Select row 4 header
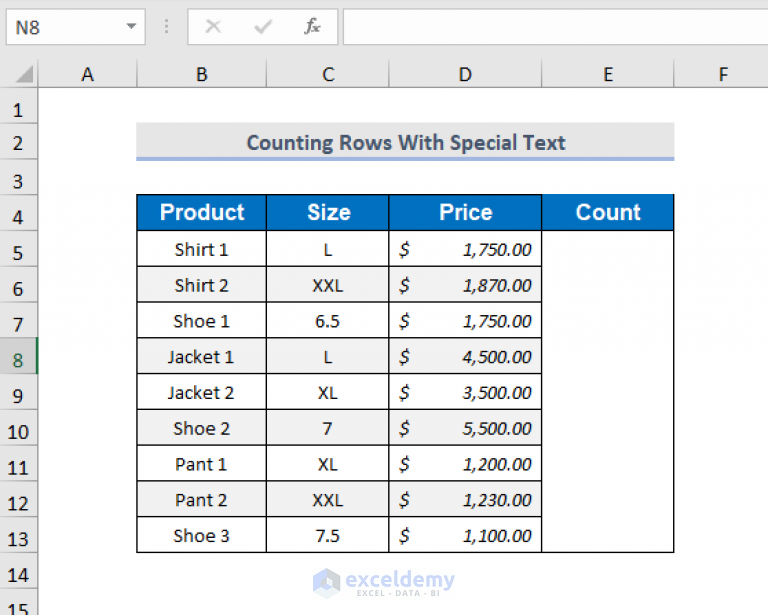Image resolution: width=768 pixels, height=615 pixels. pos(18,213)
